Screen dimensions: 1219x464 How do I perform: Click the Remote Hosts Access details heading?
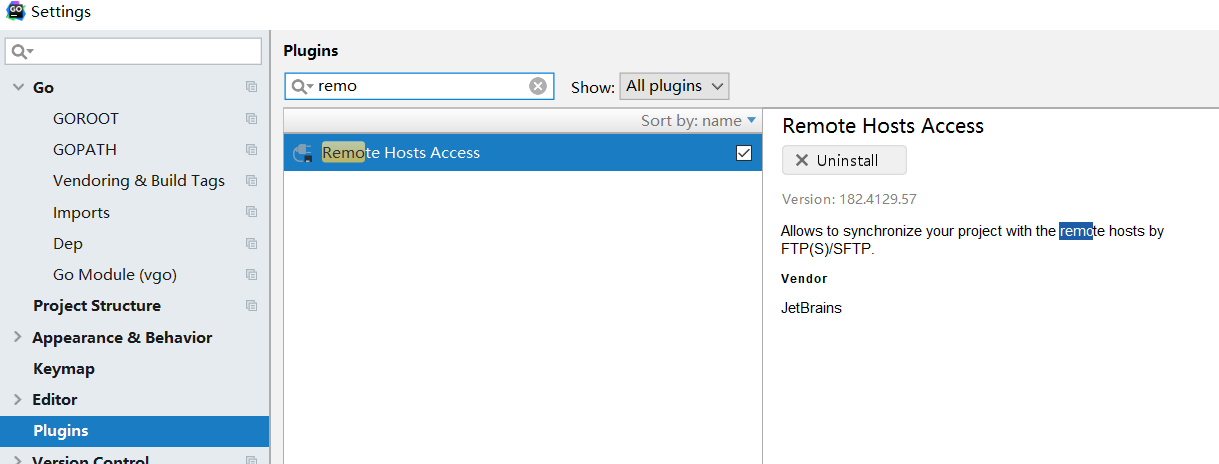[883, 126]
